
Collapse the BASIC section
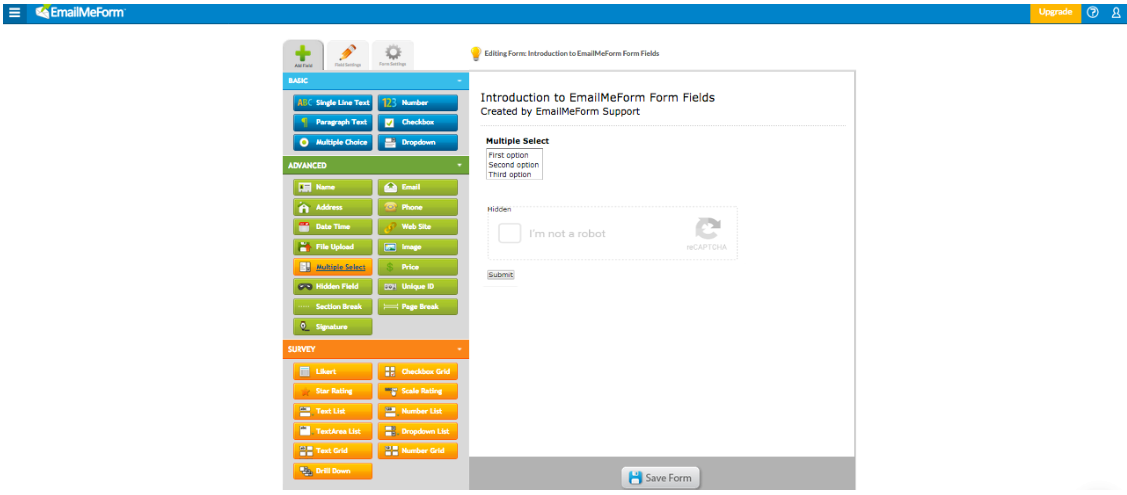(x=459, y=81)
